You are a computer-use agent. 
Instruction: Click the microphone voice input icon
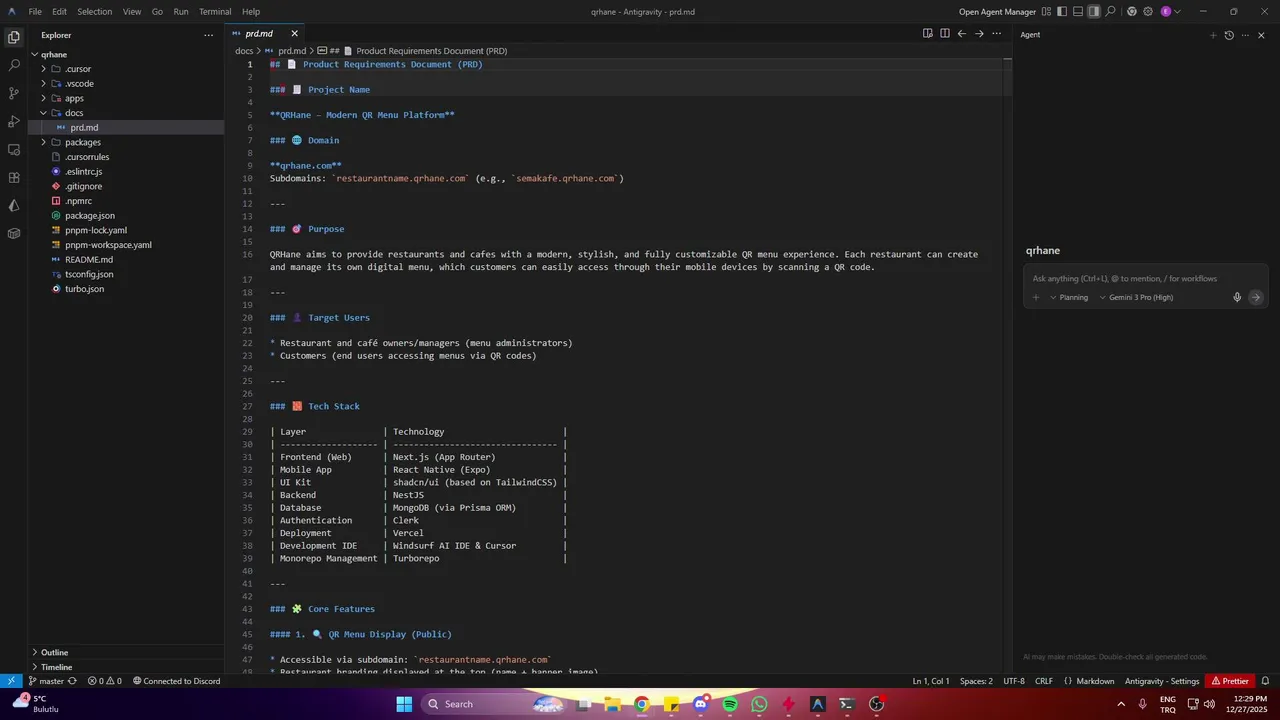(x=1237, y=297)
